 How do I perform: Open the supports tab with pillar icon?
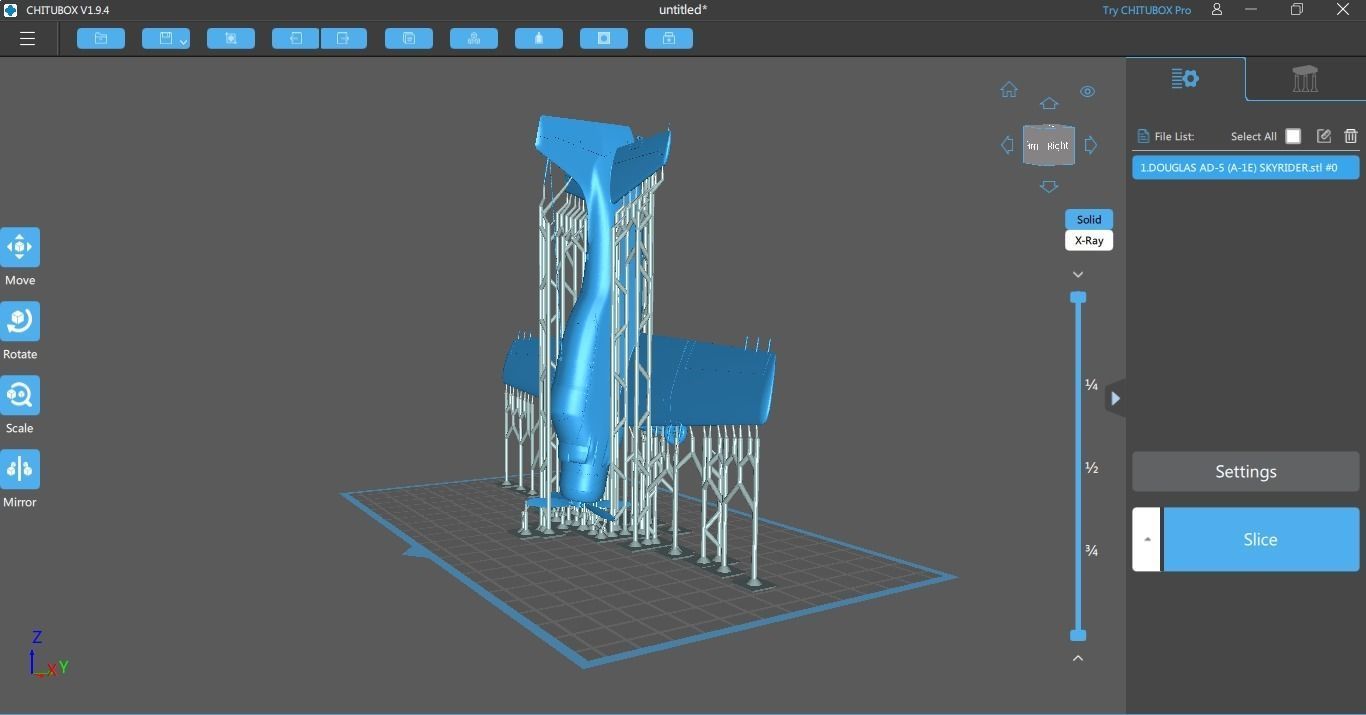pyautogui.click(x=1305, y=79)
